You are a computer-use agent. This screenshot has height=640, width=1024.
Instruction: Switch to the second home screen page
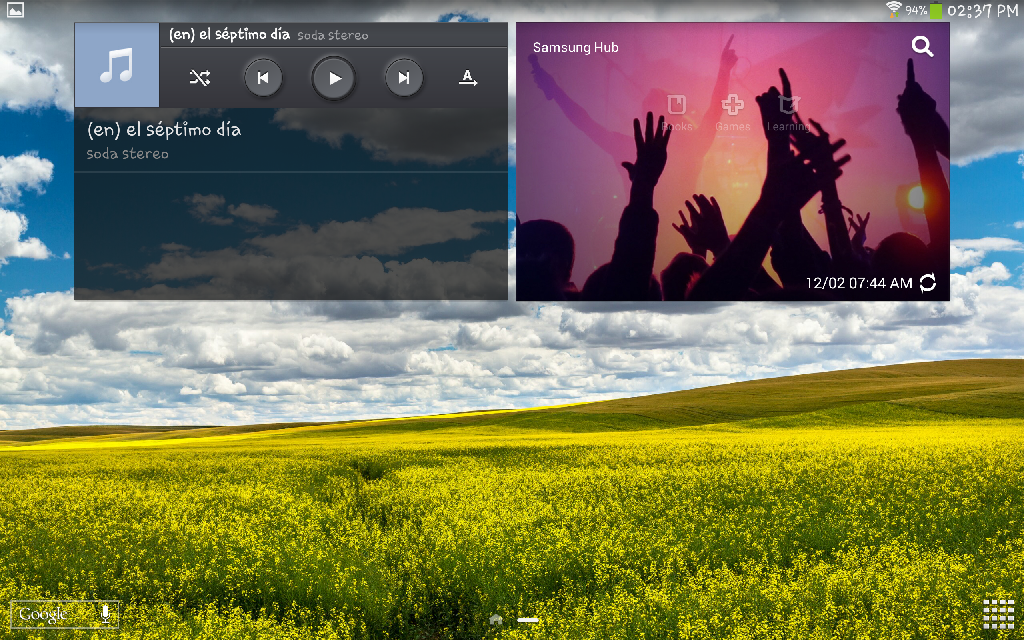(x=528, y=620)
